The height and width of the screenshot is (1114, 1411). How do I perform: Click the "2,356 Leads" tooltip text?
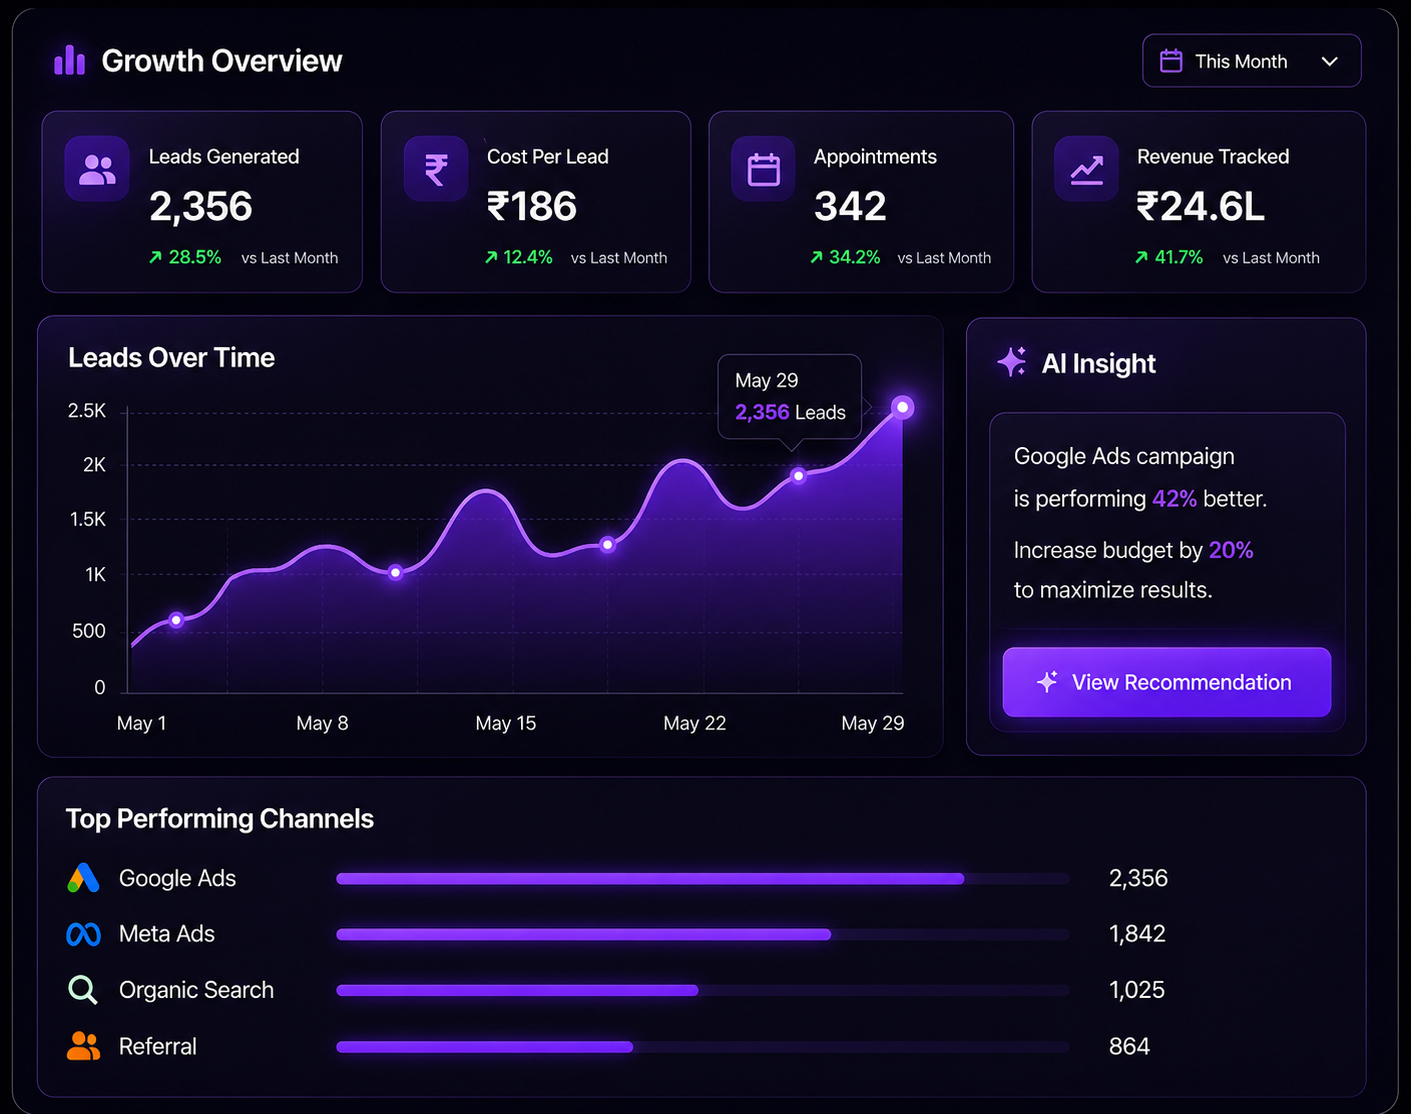tap(790, 412)
